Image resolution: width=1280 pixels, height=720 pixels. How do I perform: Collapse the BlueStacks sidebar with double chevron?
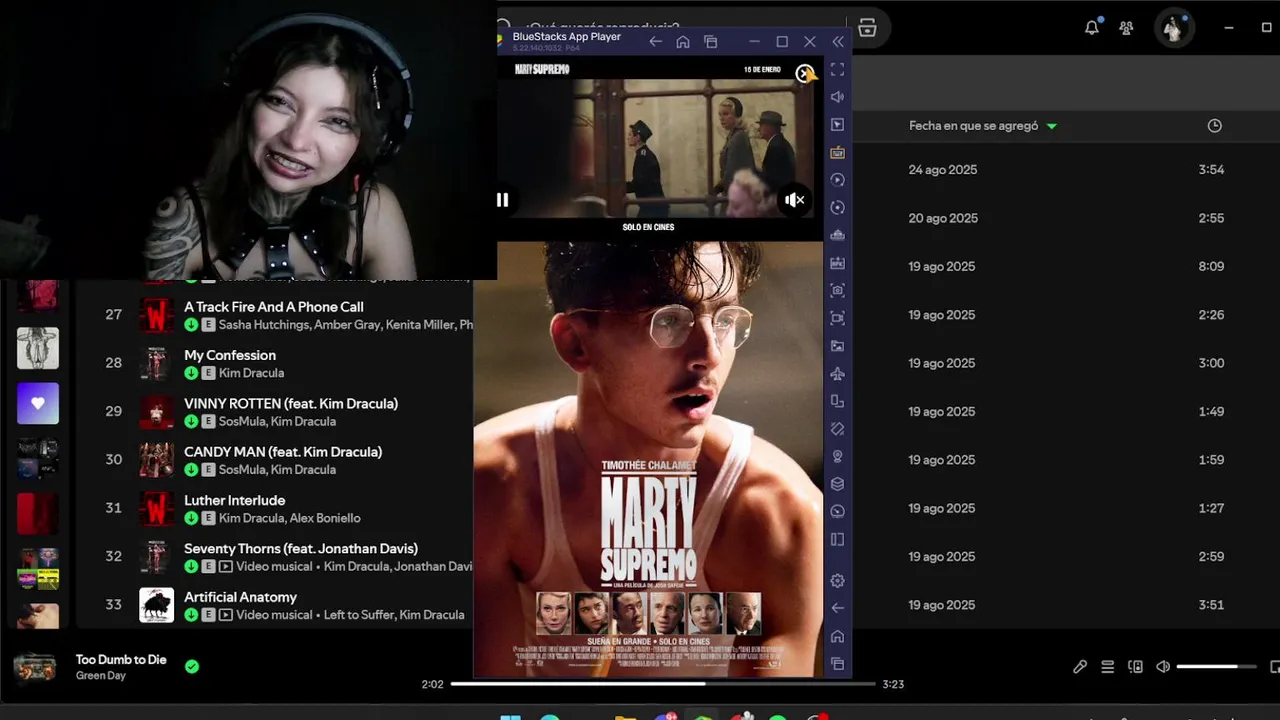click(x=838, y=41)
